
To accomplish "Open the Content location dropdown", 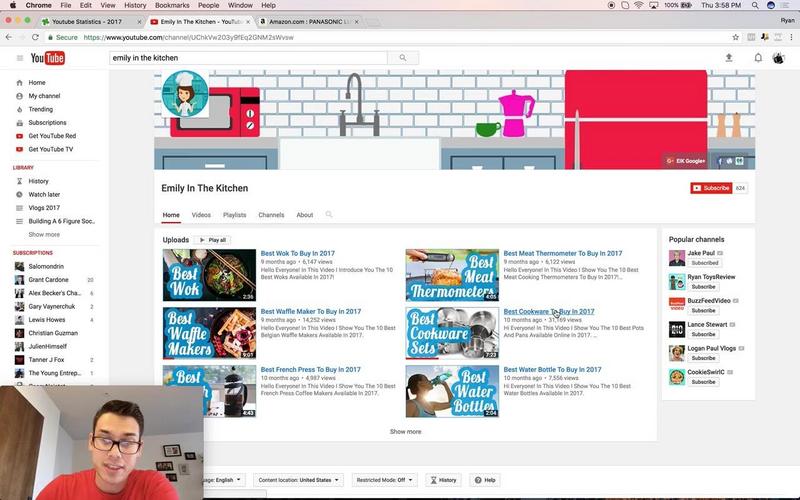I will (x=298, y=480).
